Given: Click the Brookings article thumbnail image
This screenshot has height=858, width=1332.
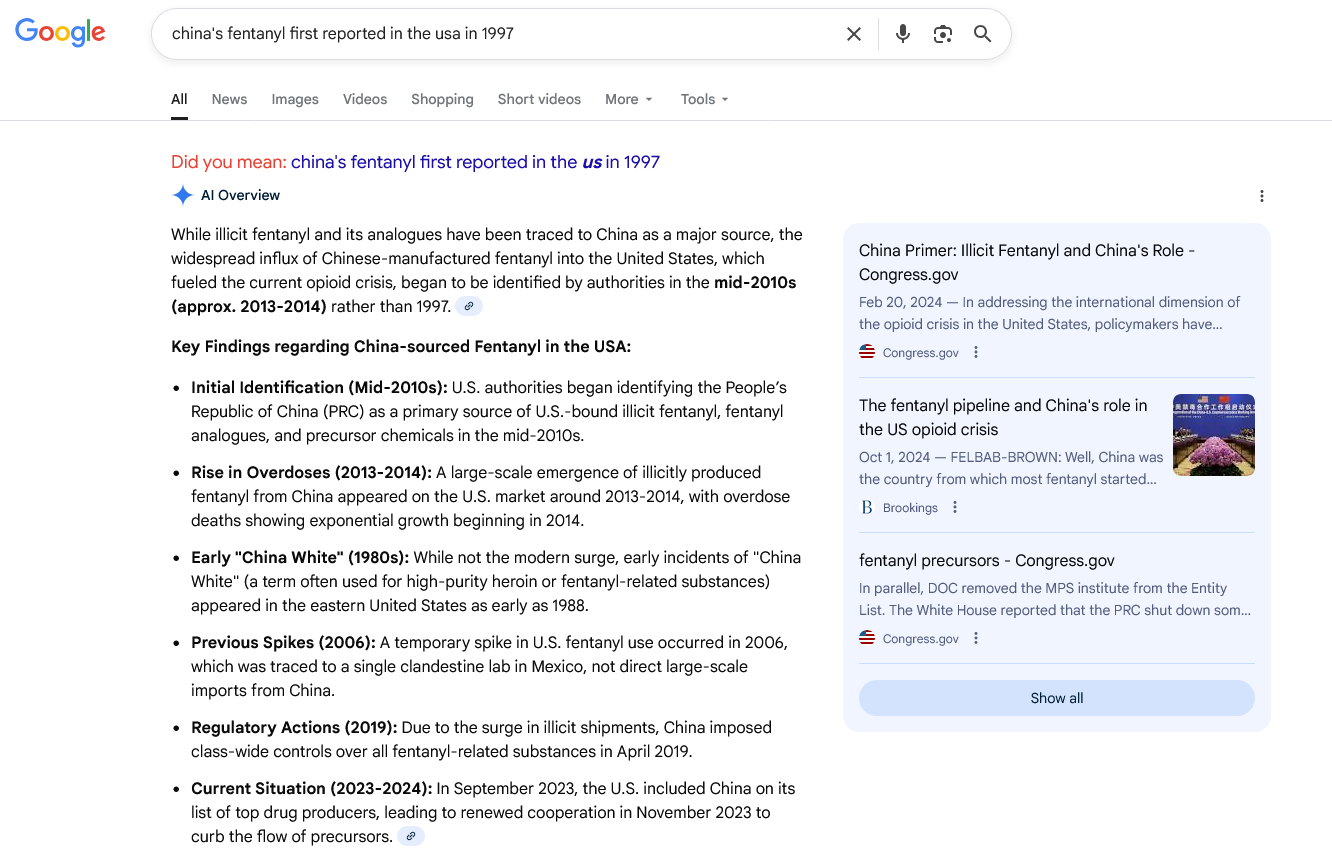Looking at the screenshot, I should [x=1213, y=435].
